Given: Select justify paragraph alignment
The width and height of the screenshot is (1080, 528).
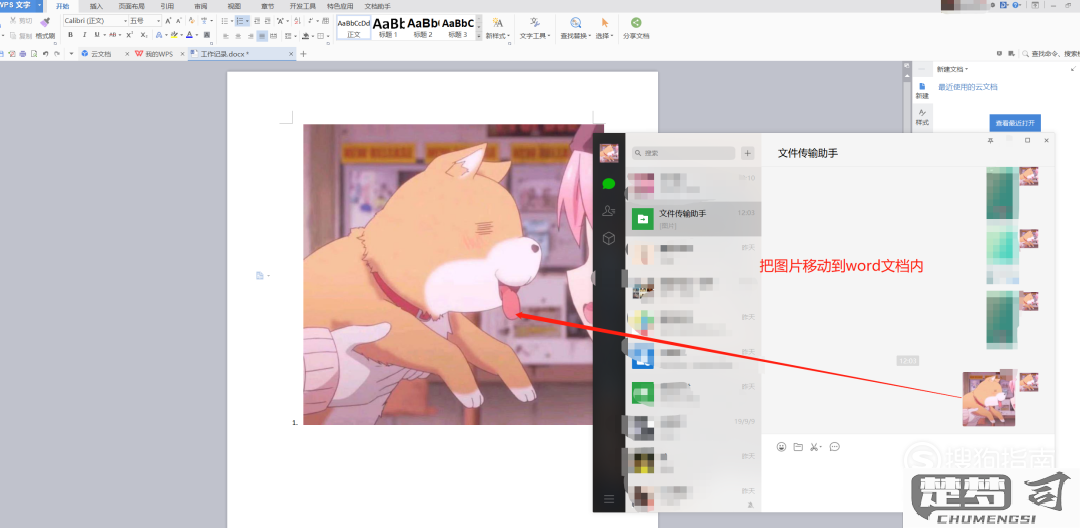Looking at the screenshot, I should click(262, 36).
